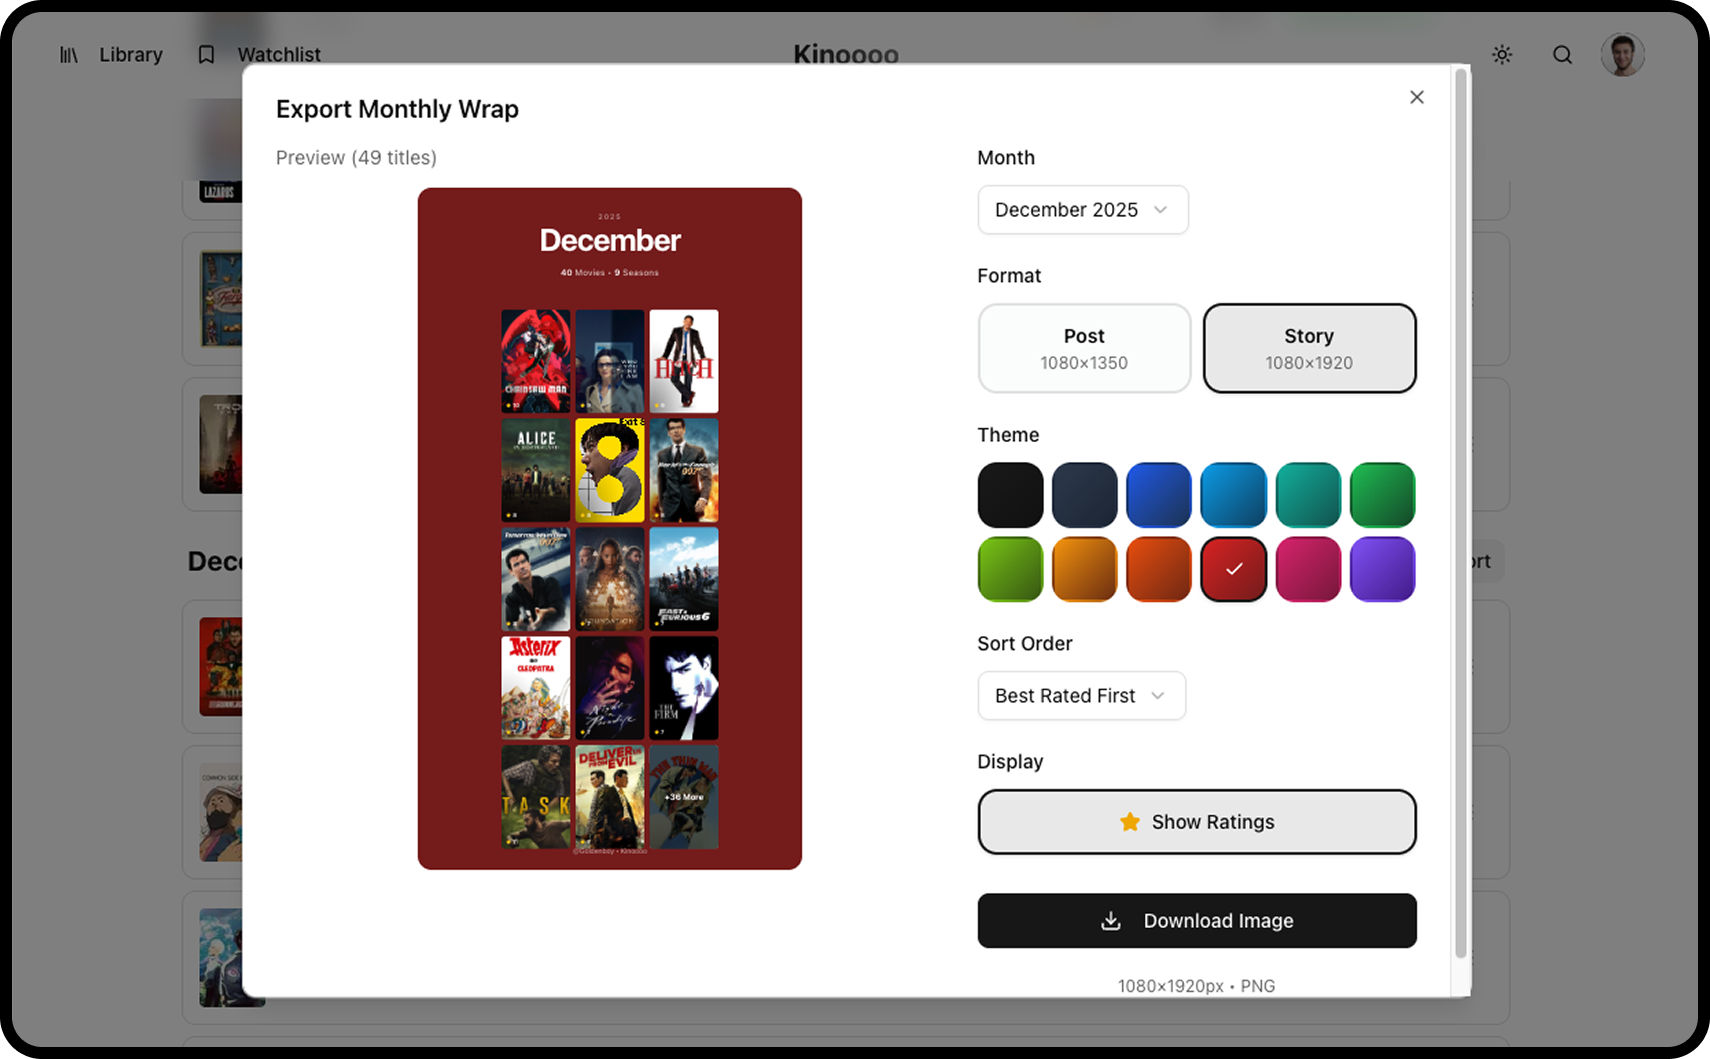1710x1059 pixels.
Task: Click the dialog vertical scrollbar
Action: 1461,514
